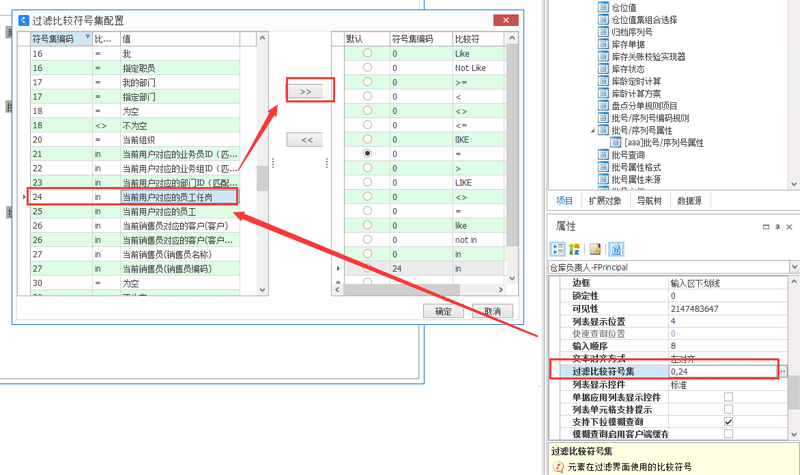Switch to the 数据源 tab
Screen dimensions: 800x475
pos(689,201)
